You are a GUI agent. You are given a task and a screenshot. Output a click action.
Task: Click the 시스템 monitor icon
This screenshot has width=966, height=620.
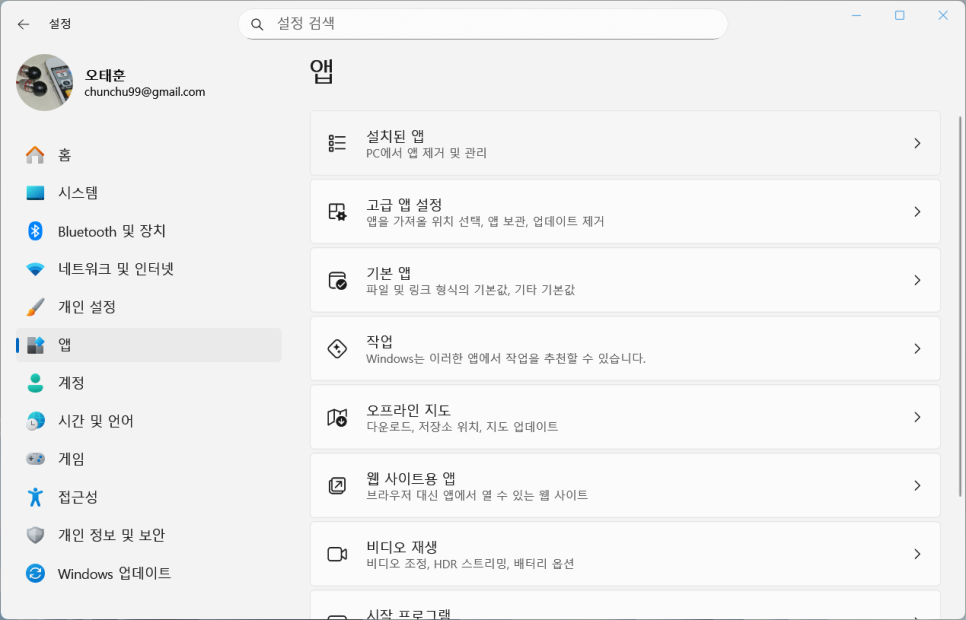pyautogui.click(x=35, y=193)
